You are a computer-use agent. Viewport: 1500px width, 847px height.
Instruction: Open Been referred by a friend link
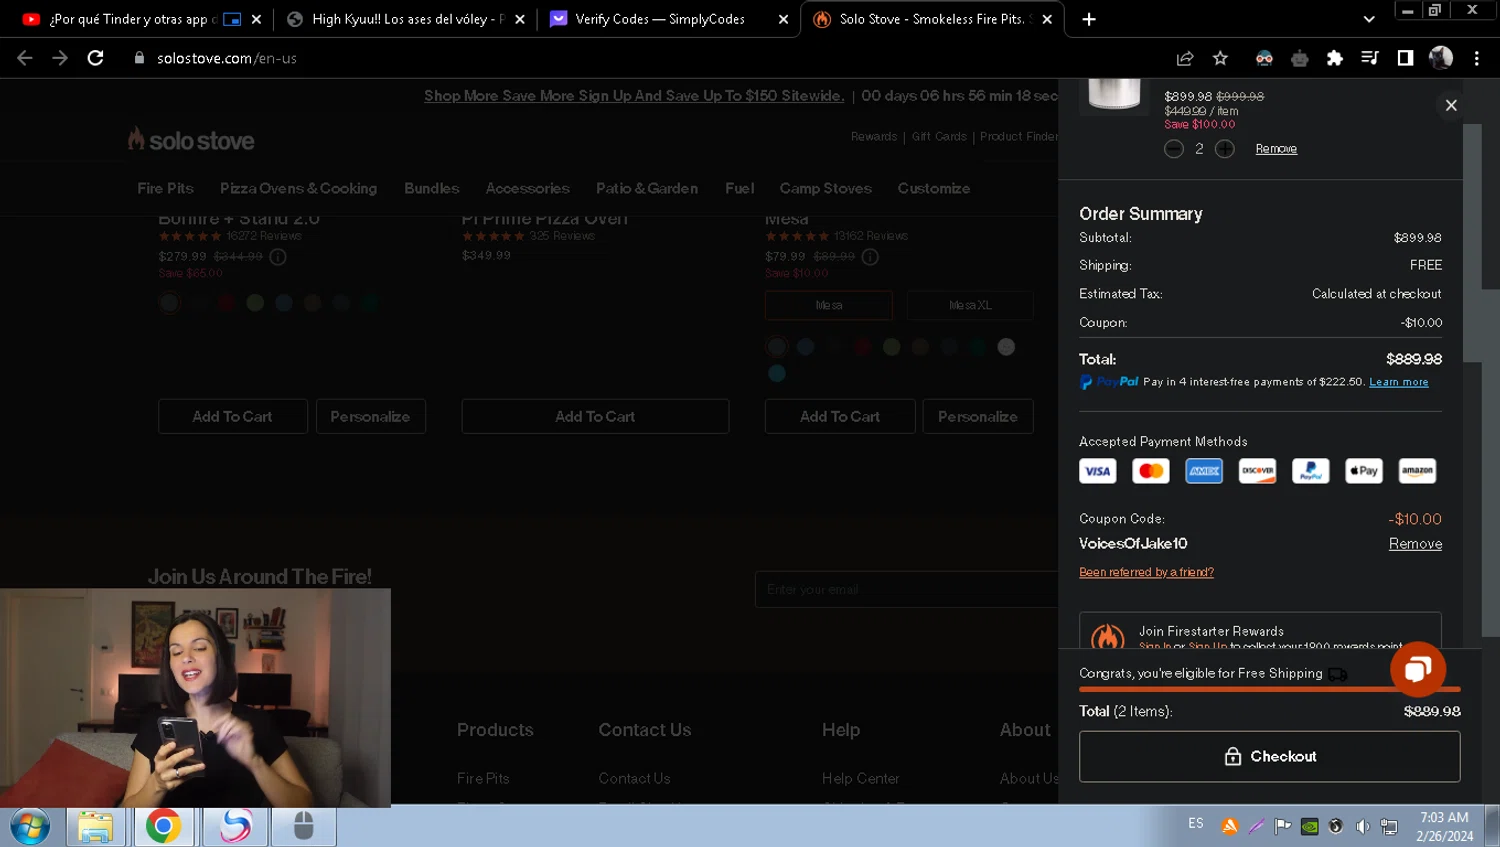click(1146, 572)
